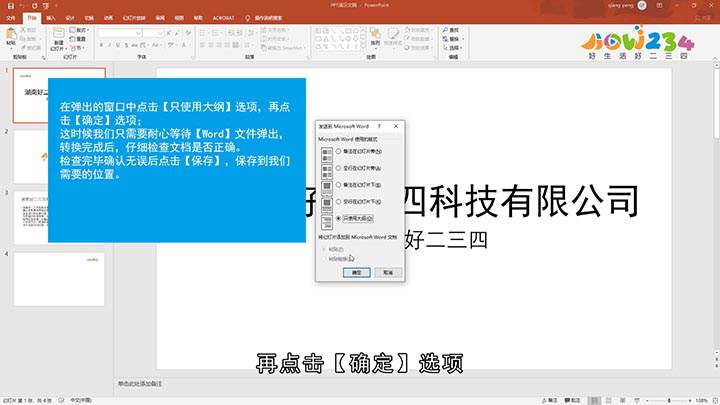720x405 pixels.
Task: Open the font name dropdown
Action: point(139,33)
